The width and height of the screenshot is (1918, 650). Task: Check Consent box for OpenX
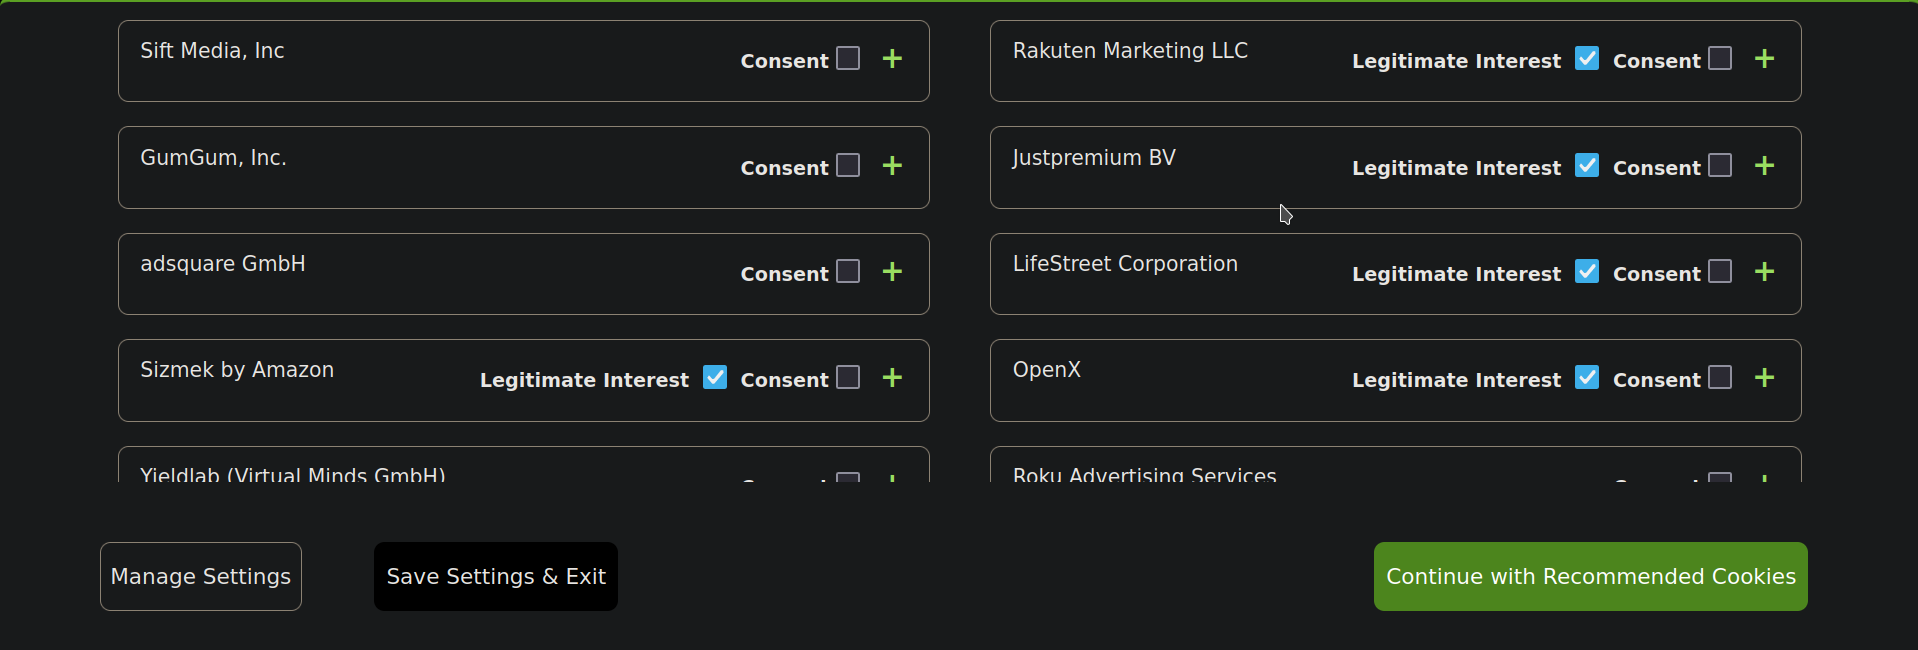1720,377
